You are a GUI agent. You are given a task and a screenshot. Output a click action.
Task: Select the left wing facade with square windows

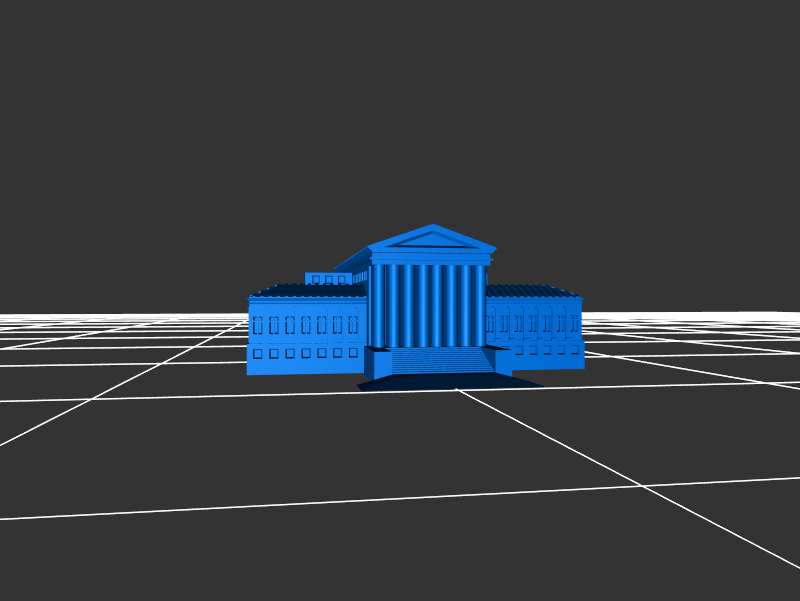point(307,336)
